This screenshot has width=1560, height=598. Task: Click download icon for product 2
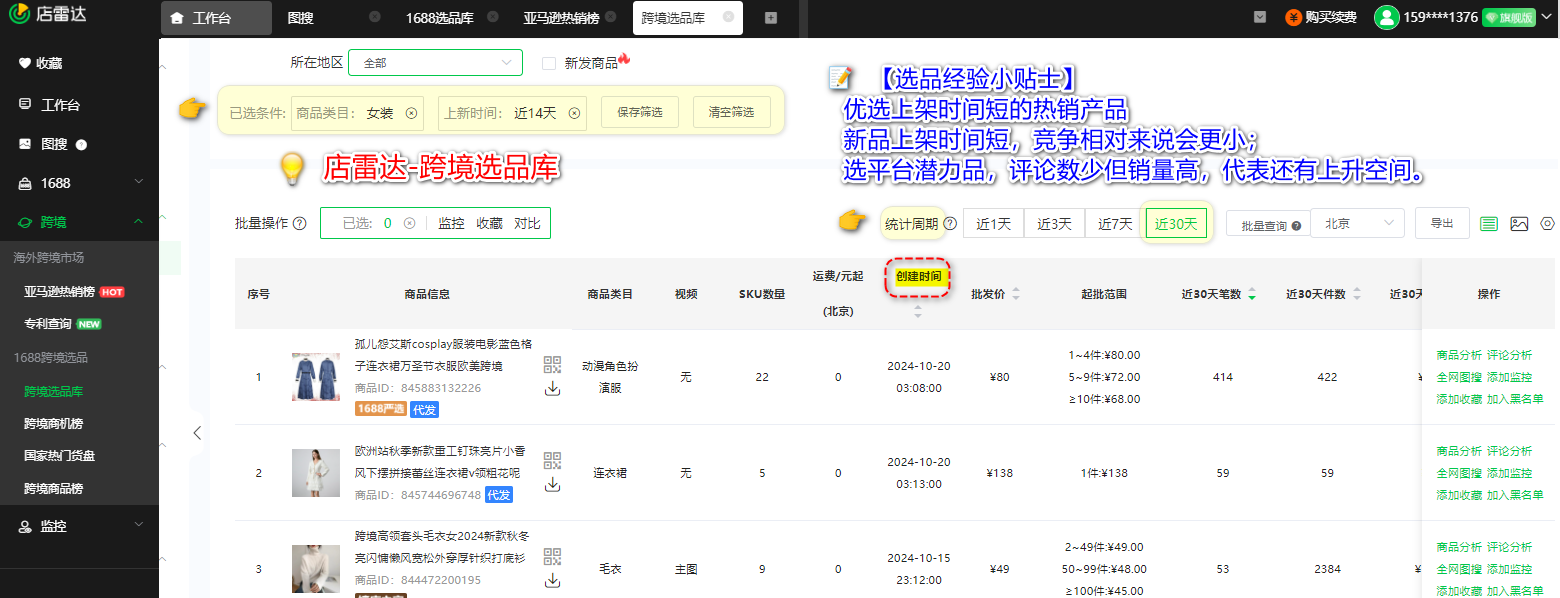552,484
